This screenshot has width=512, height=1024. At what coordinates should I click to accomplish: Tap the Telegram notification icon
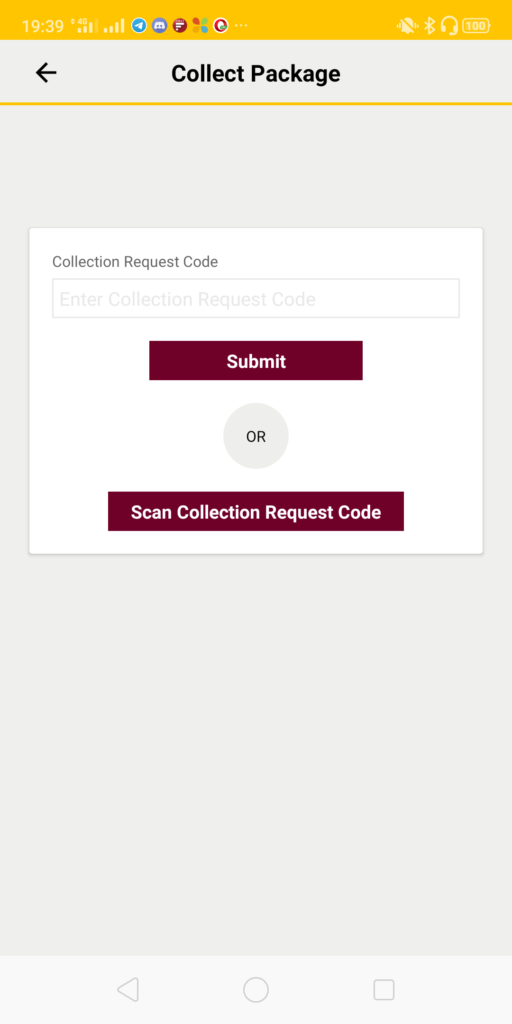[138, 25]
